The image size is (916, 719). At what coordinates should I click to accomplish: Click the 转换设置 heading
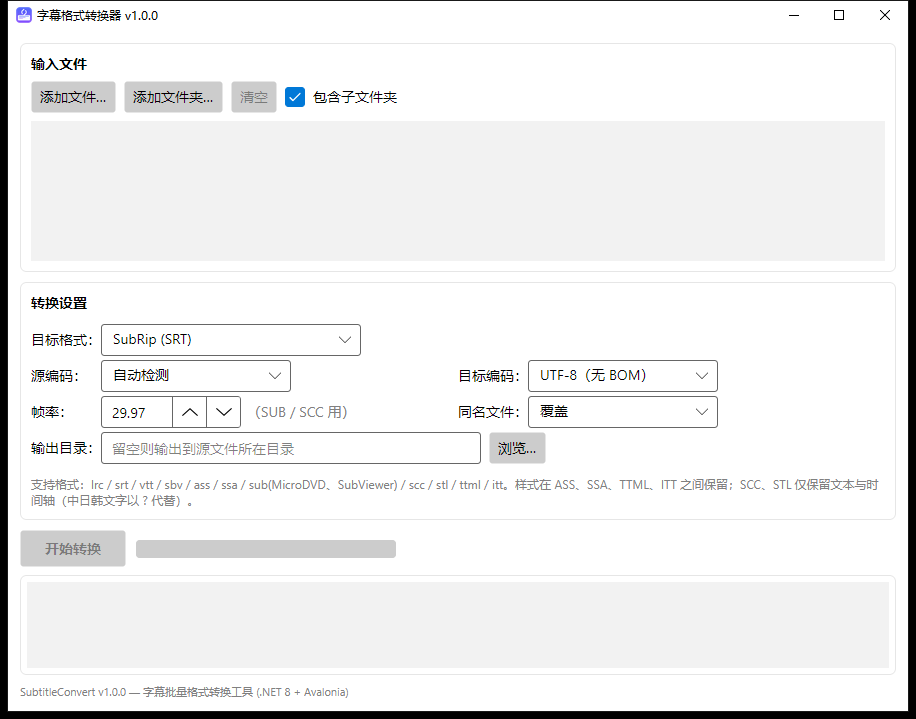click(x=59, y=303)
